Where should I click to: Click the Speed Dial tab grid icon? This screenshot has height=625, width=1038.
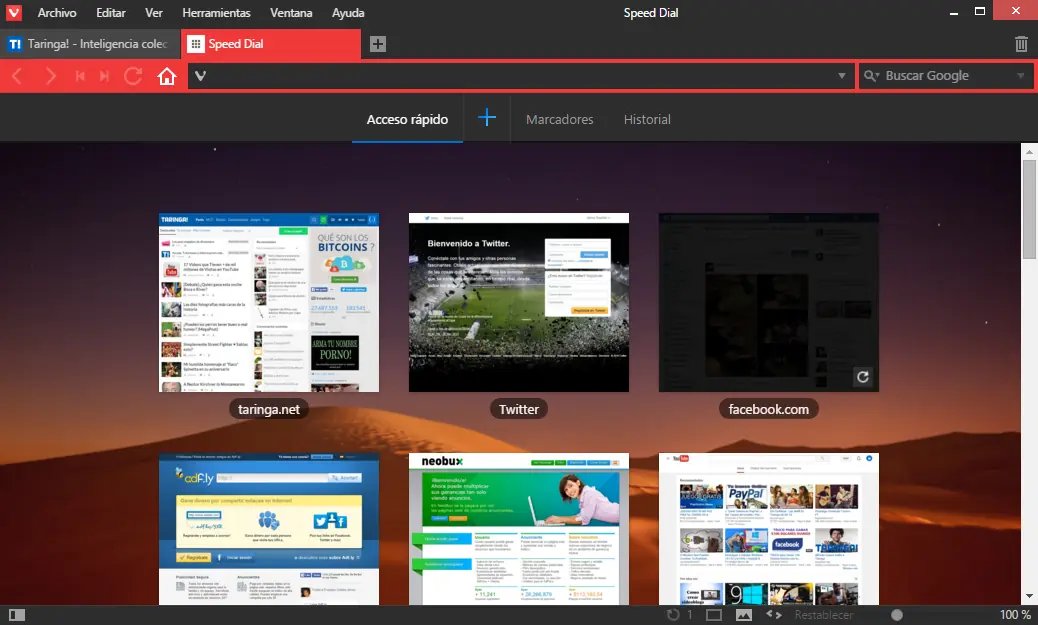pyautogui.click(x=195, y=44)
